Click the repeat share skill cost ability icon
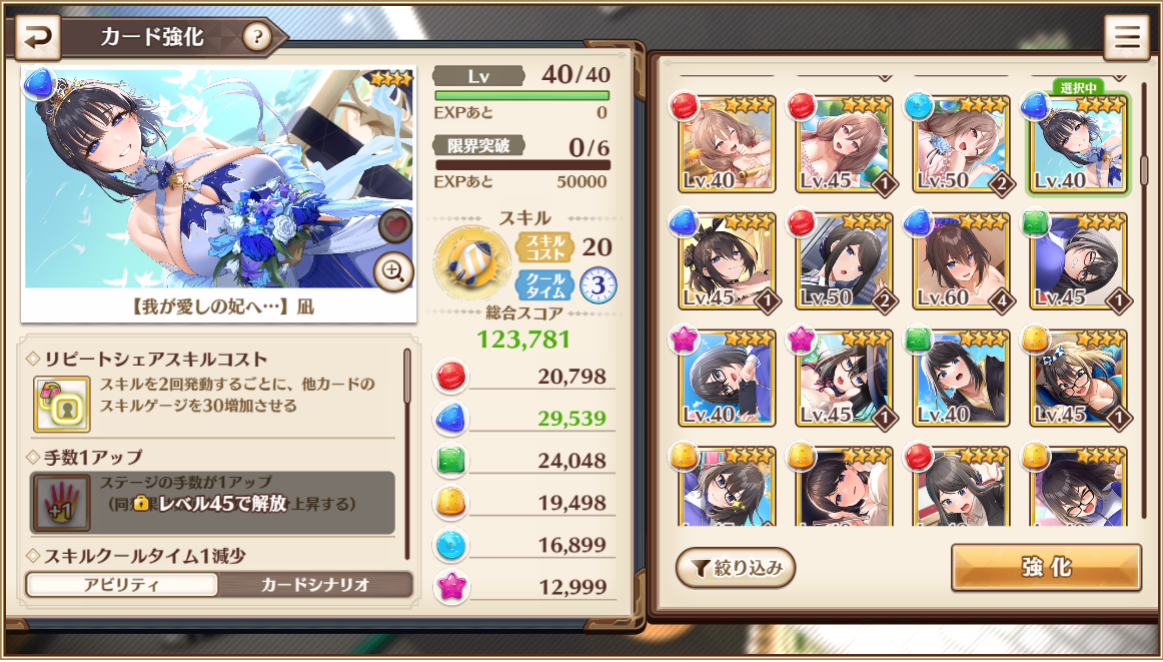The image size is (1163, 662). coord(62,404)
